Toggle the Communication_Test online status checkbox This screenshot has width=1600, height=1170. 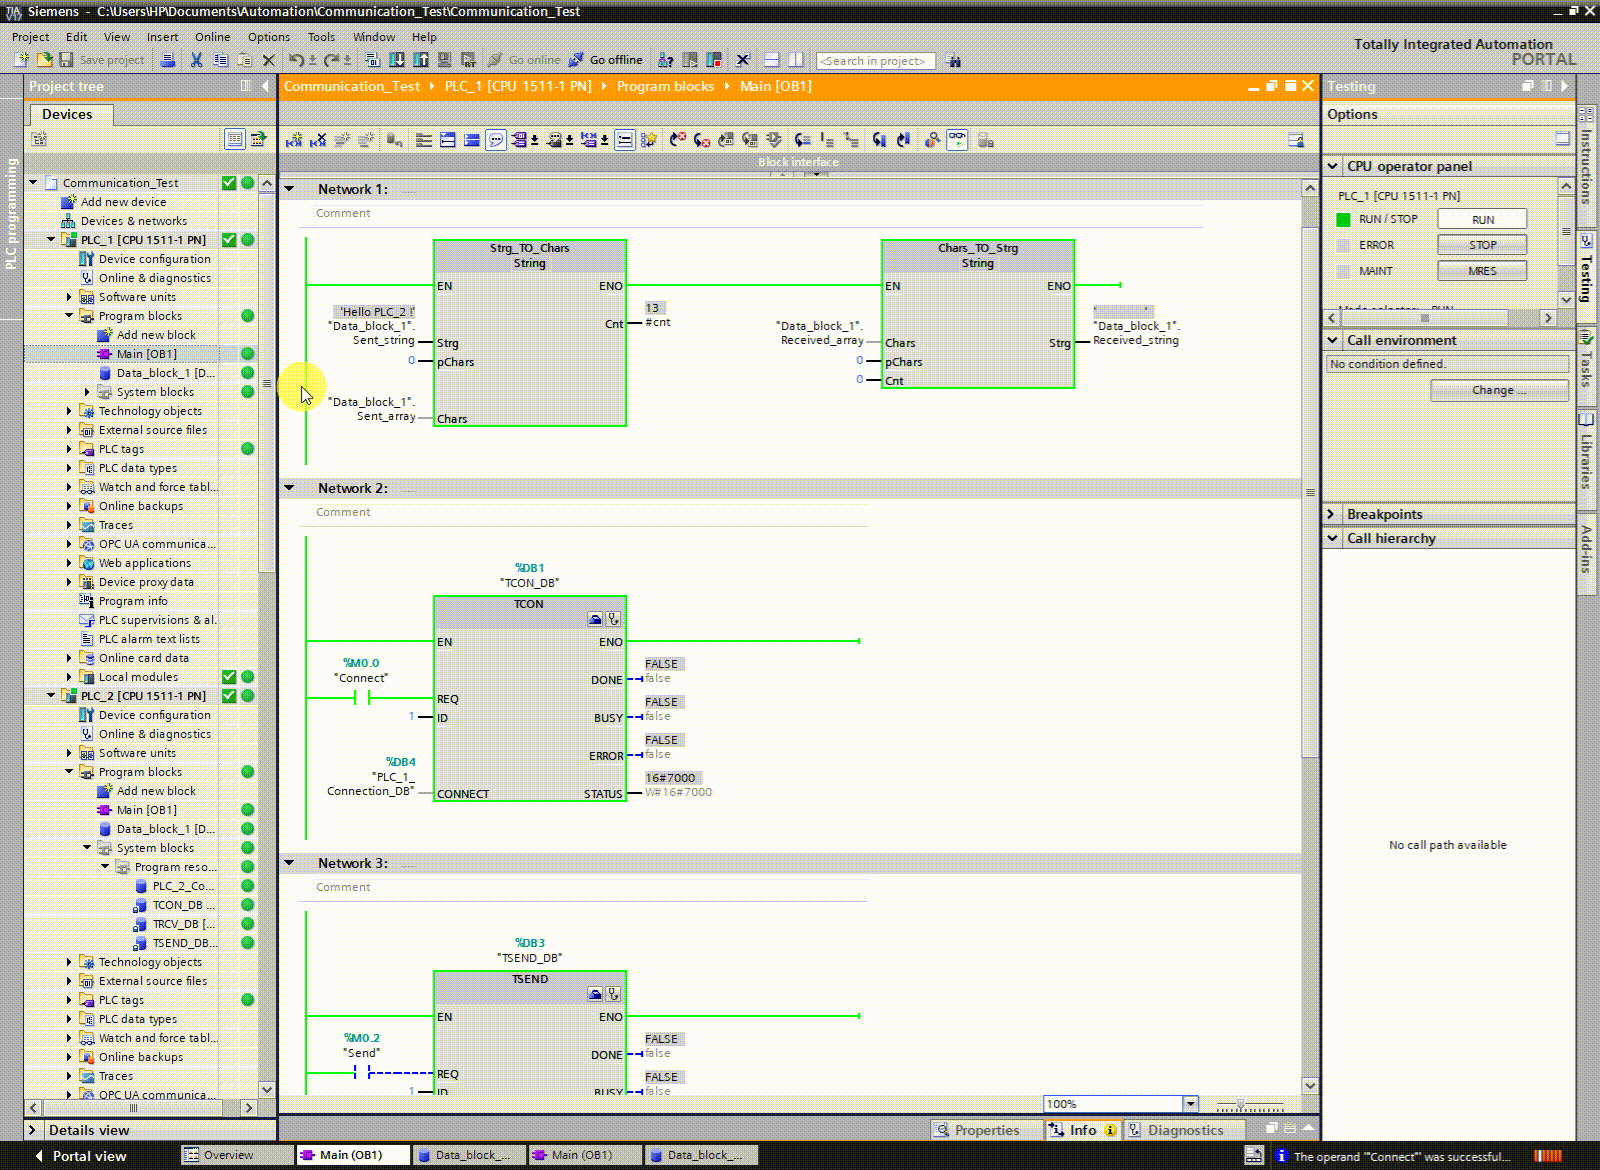click(229, 182)
